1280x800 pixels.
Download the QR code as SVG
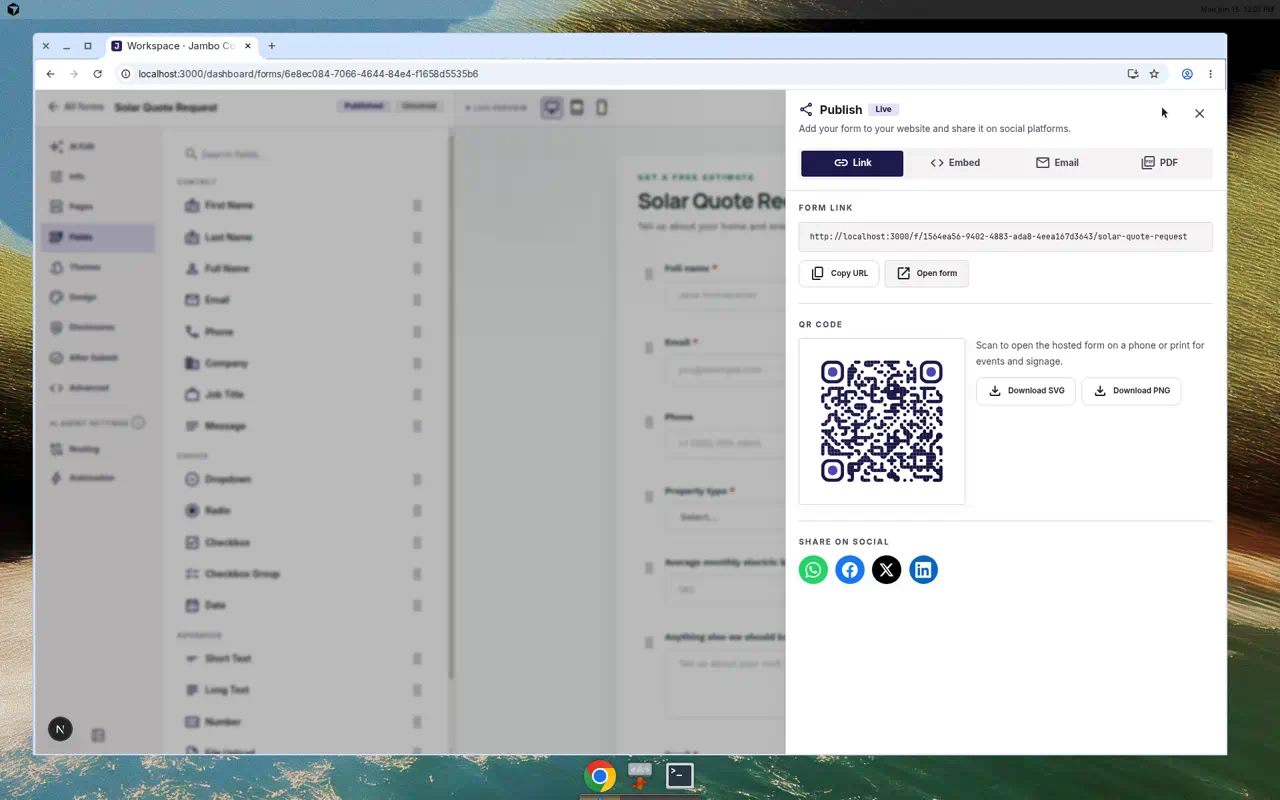[1025, 391]
